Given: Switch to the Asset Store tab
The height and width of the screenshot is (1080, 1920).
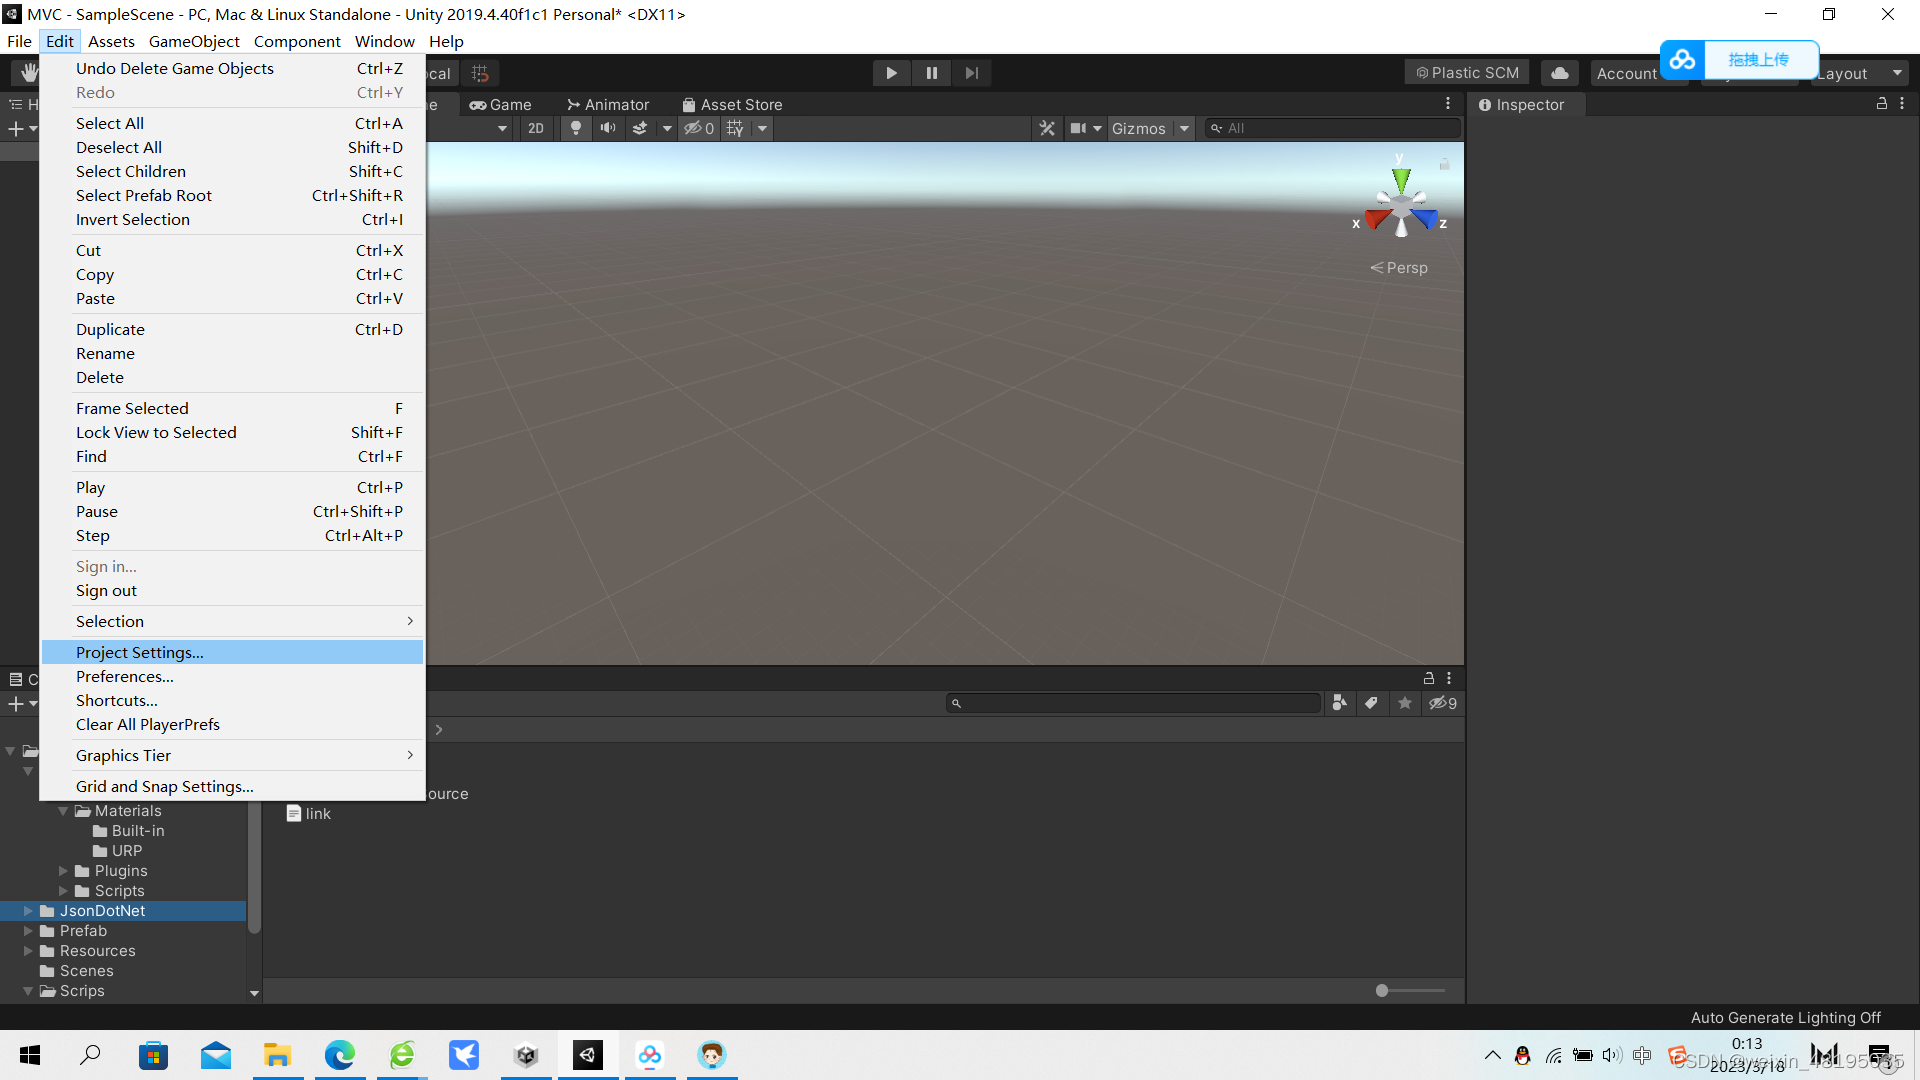Looking at the screenshot, I should tap(732, 104).
